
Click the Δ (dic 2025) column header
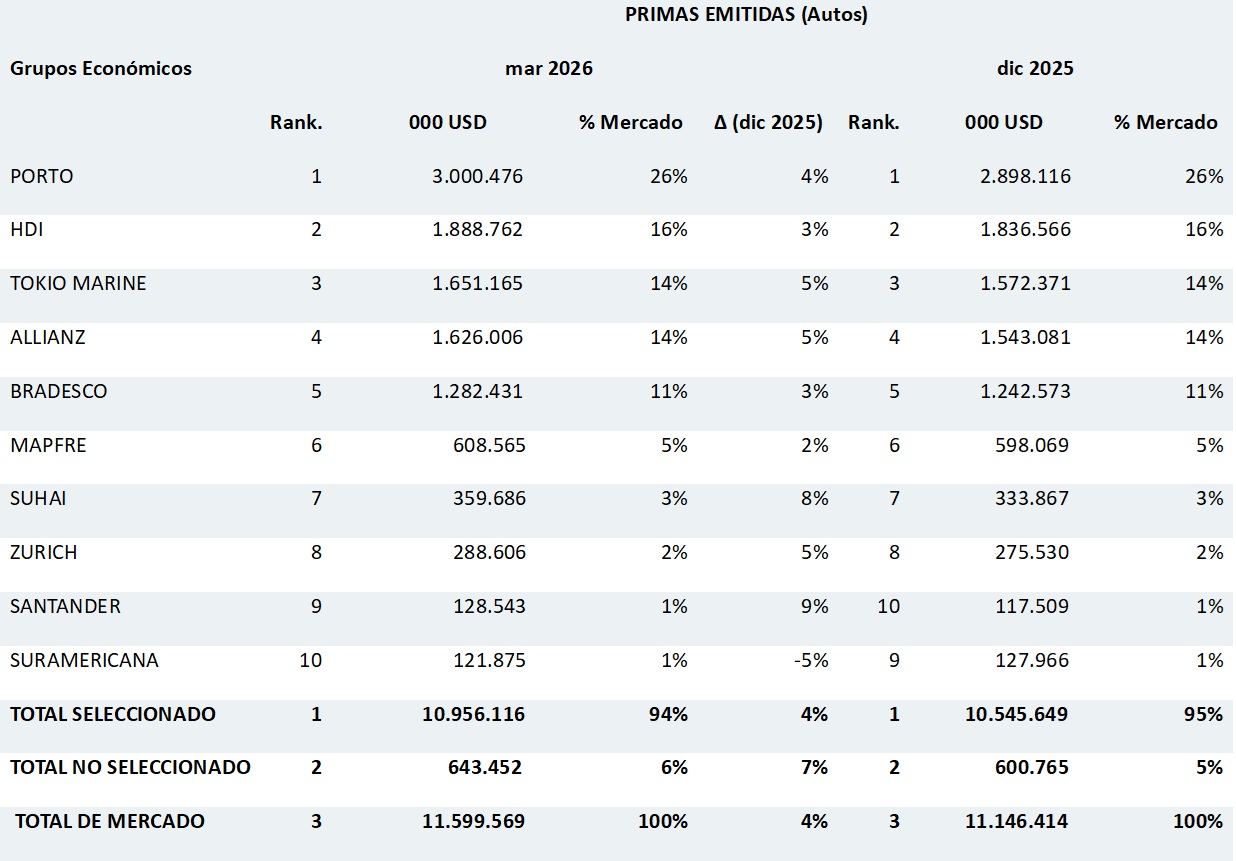coord(769,123)
